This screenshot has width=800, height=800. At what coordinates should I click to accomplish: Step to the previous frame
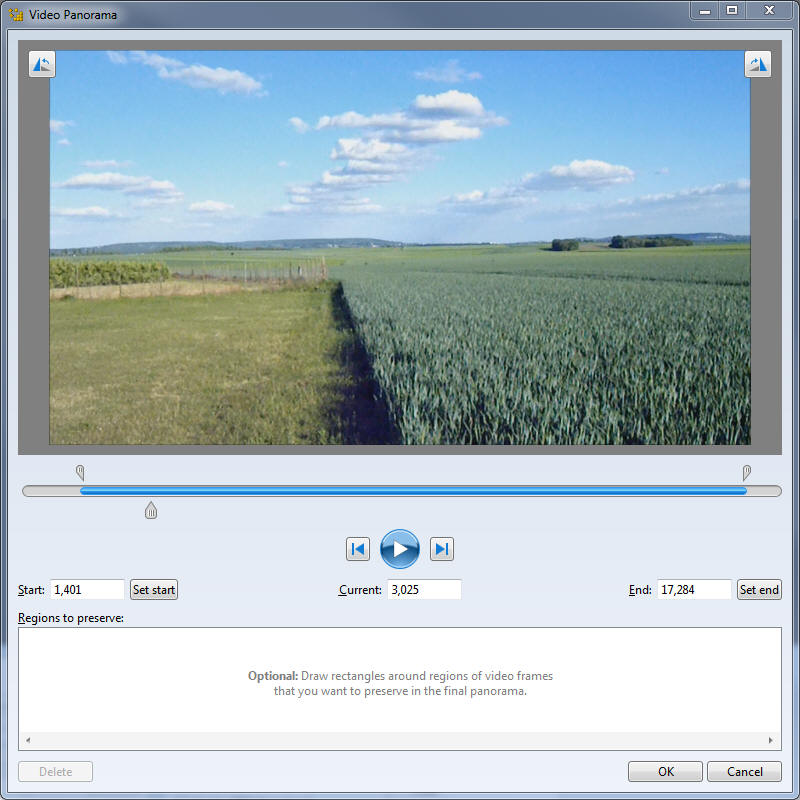[358, 549]
